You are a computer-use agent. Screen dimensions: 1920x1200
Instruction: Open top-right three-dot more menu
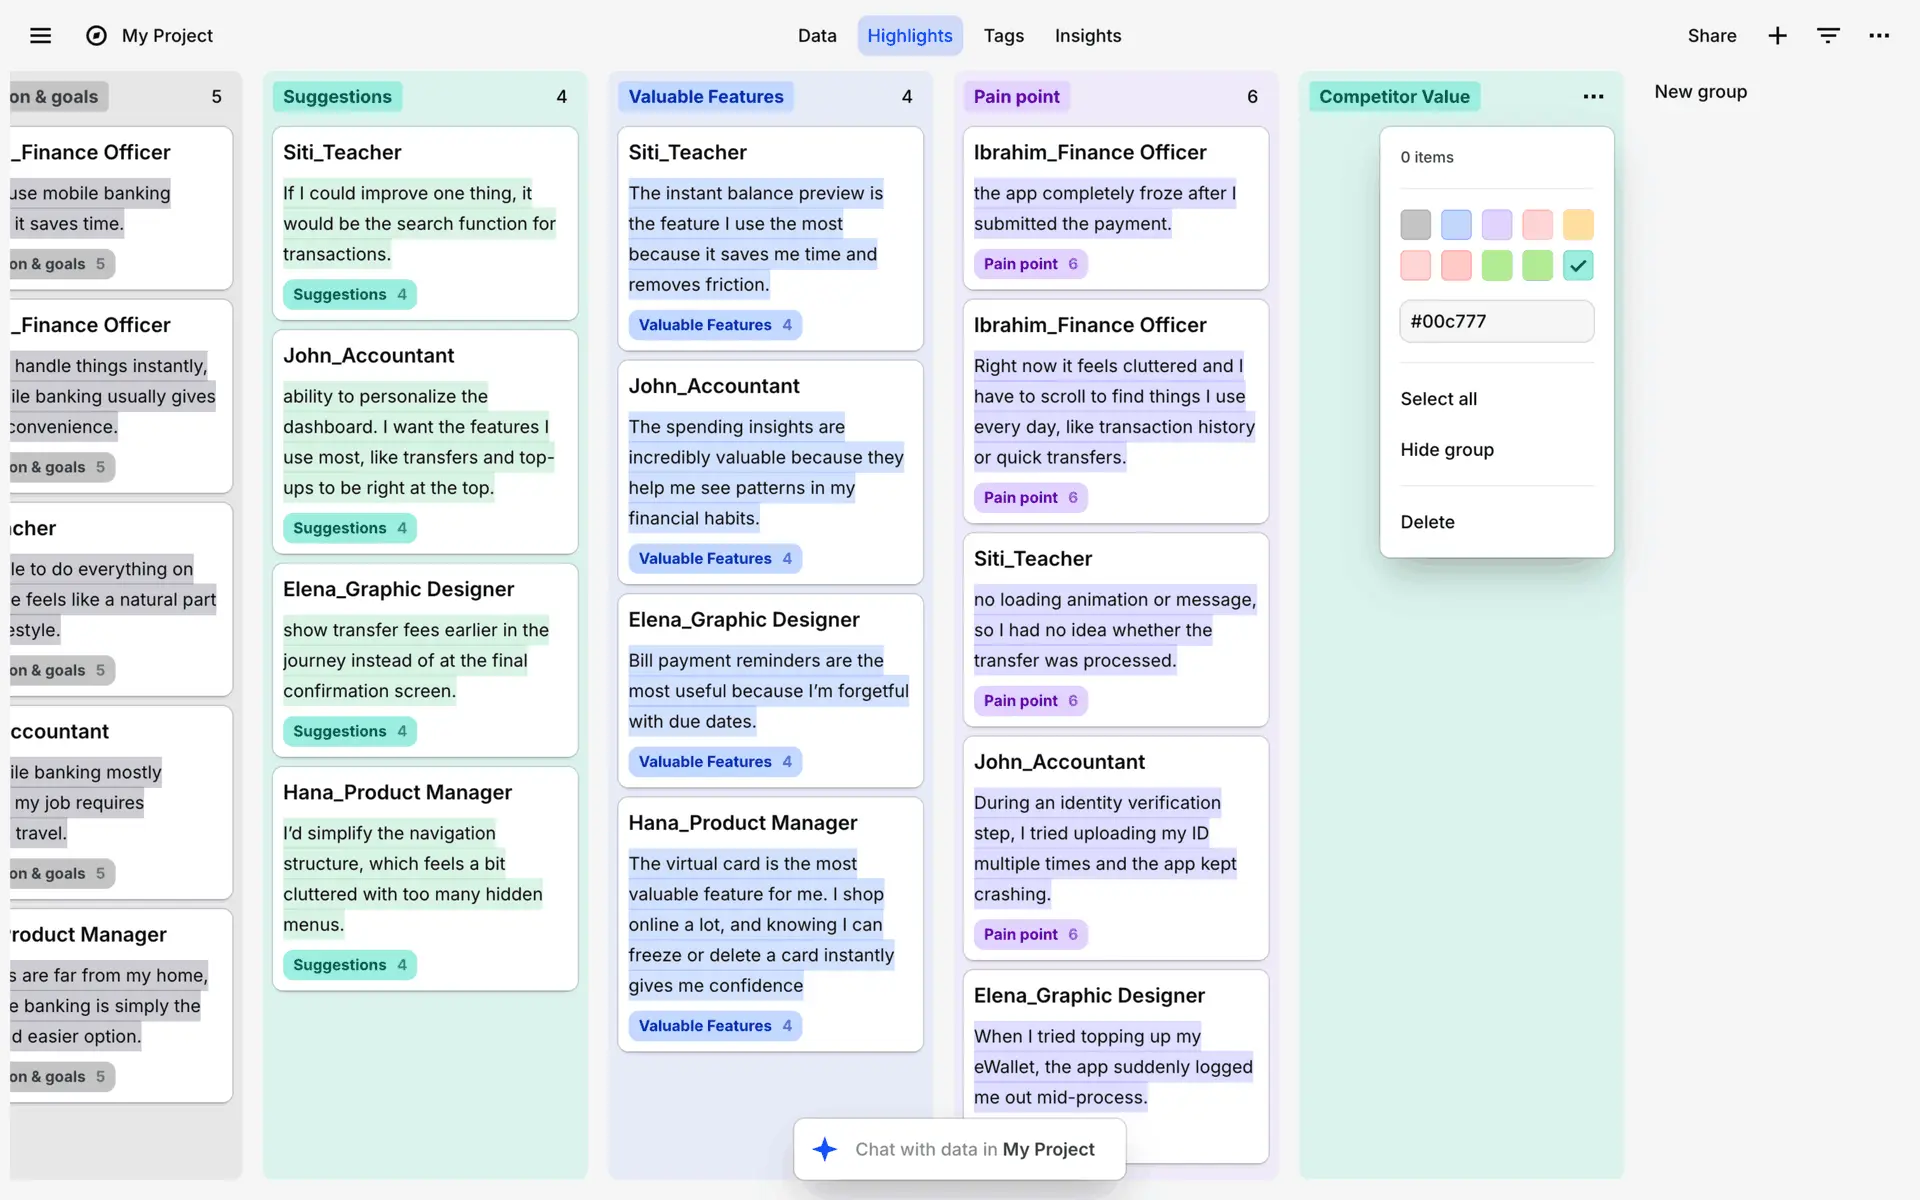1879,36
